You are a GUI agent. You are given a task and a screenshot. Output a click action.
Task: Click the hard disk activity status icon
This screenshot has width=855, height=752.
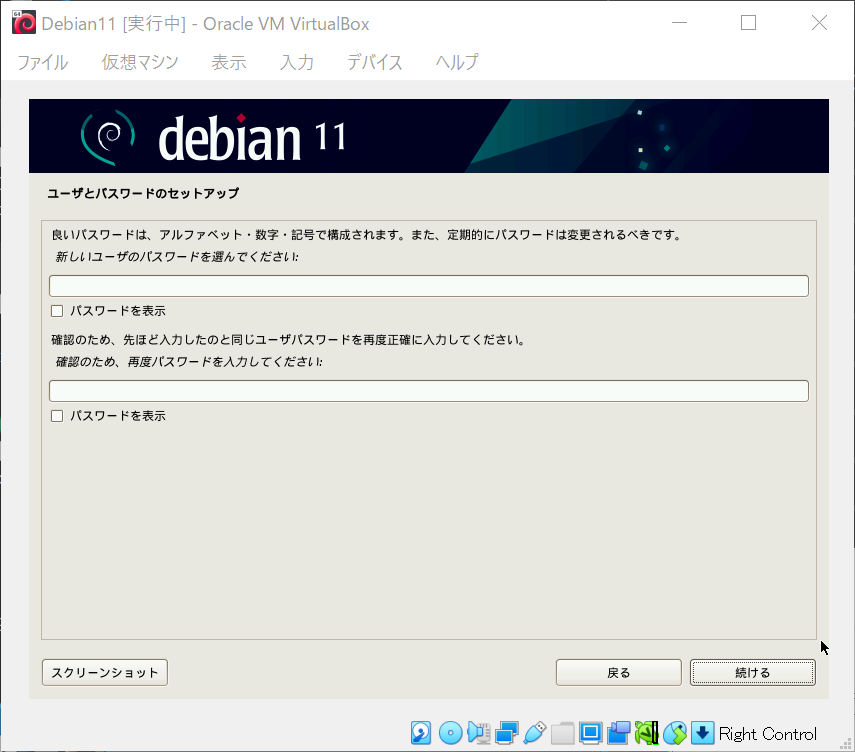421,733
